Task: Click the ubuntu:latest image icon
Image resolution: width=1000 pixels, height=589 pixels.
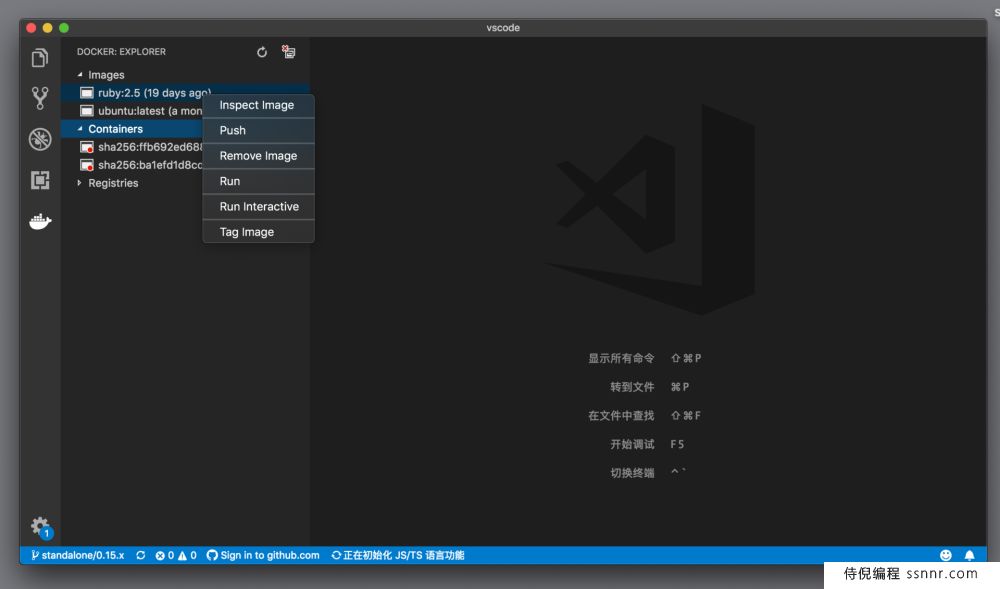Action: 87,111
